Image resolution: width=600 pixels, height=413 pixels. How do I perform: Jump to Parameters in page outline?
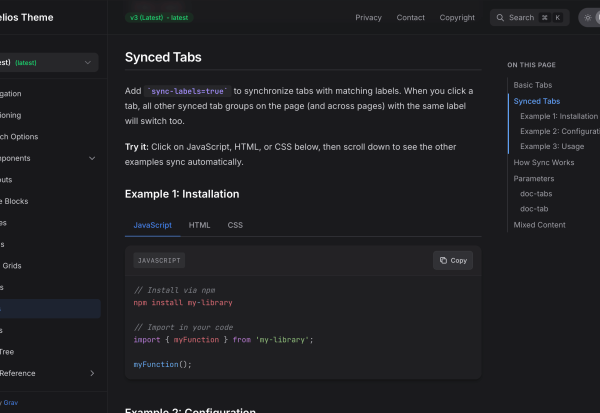[x=533, y=178]
